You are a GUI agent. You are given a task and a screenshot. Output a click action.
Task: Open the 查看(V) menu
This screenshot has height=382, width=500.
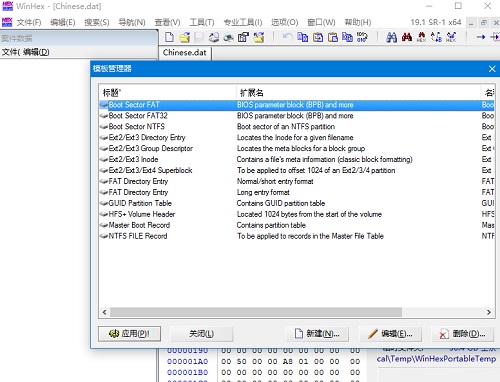pyautogui.click(x=167, y=22)
